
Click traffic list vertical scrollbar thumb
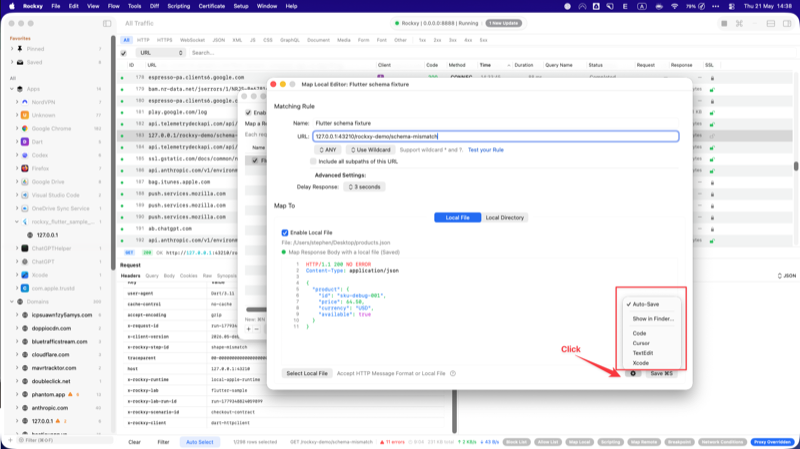[x=795, y=166]
